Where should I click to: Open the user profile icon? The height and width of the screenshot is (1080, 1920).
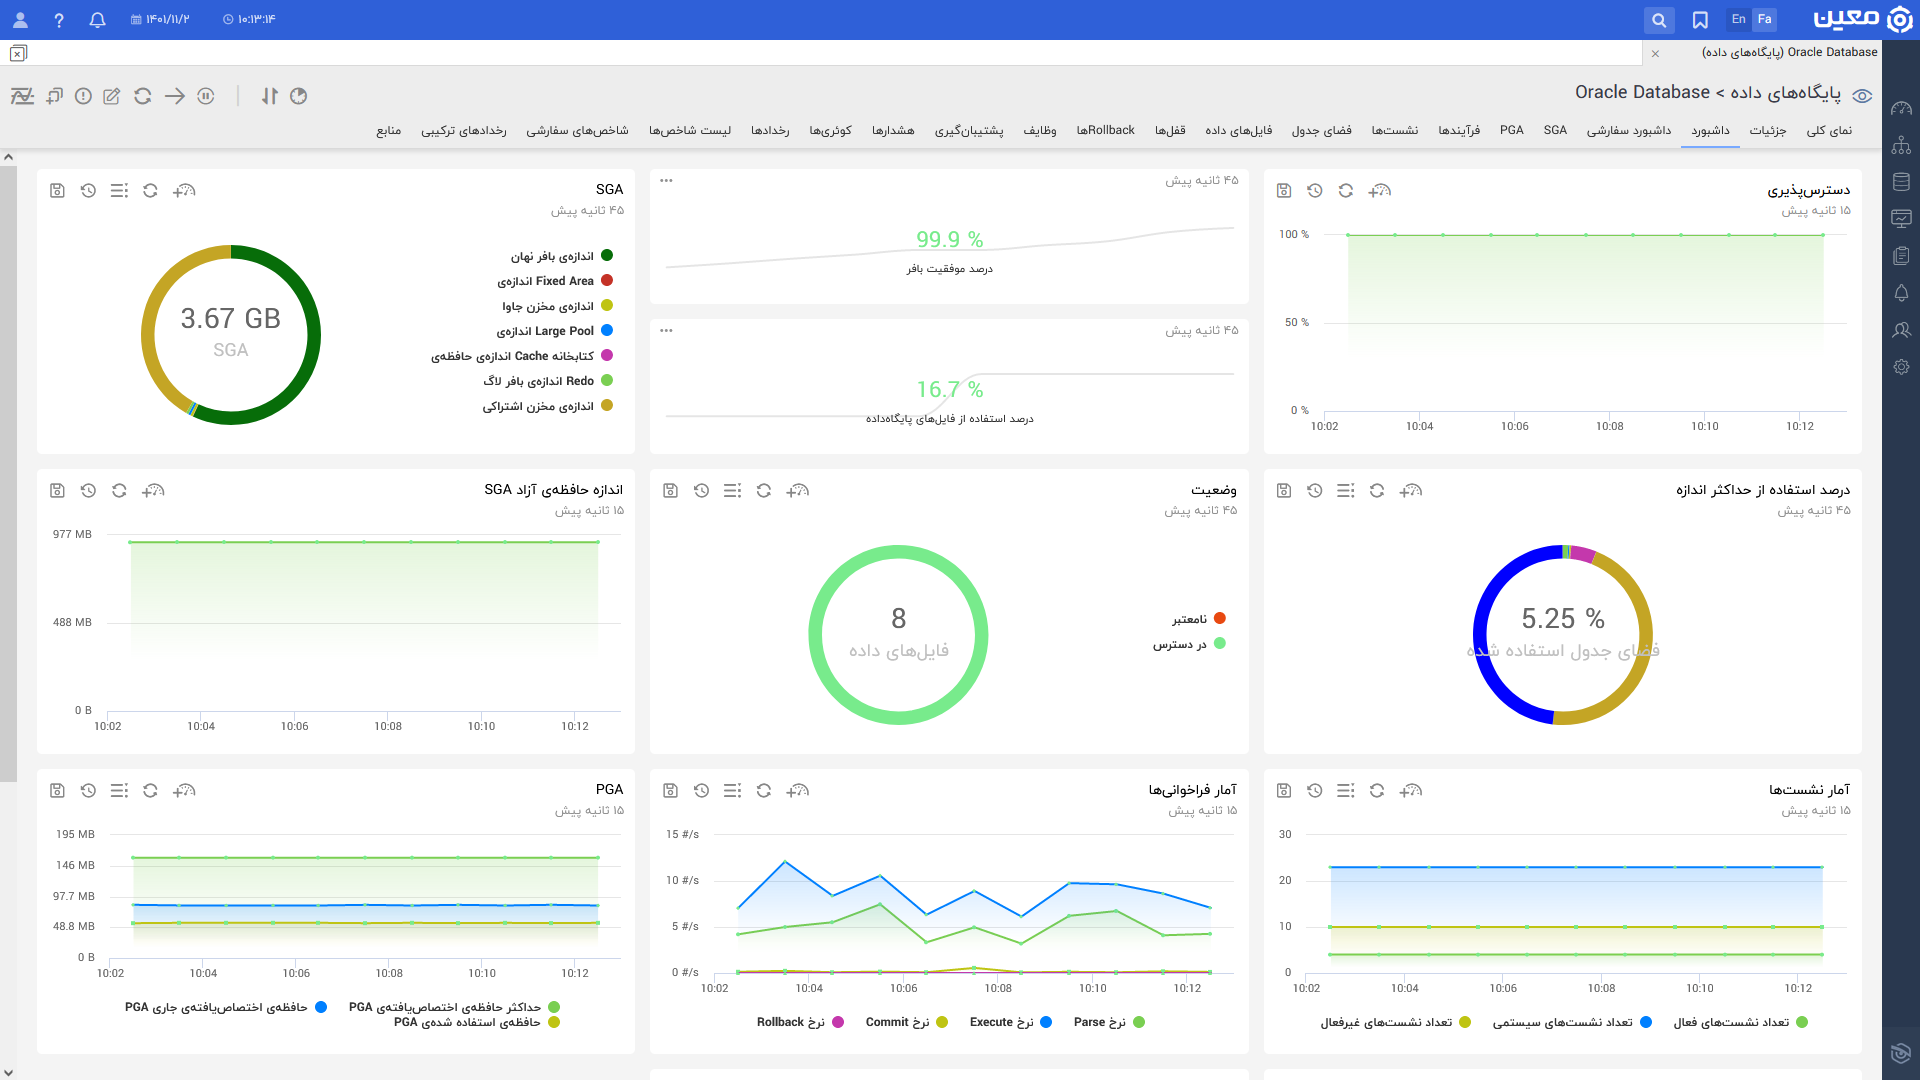(x=20, y=20)
